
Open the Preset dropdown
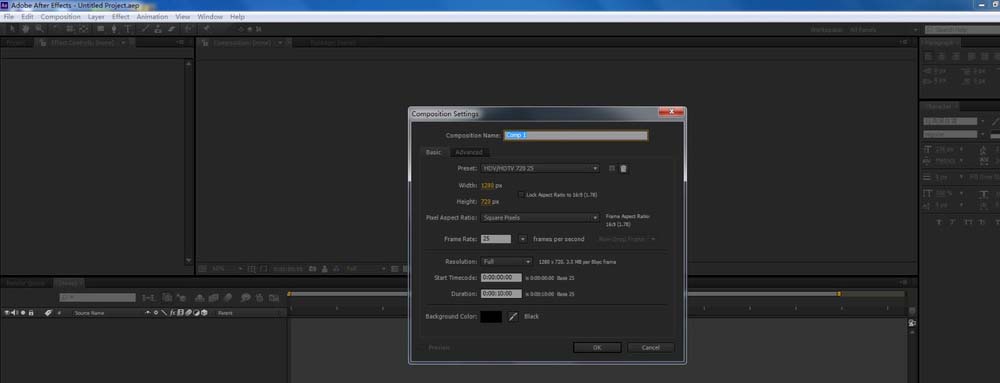[541, 168]
